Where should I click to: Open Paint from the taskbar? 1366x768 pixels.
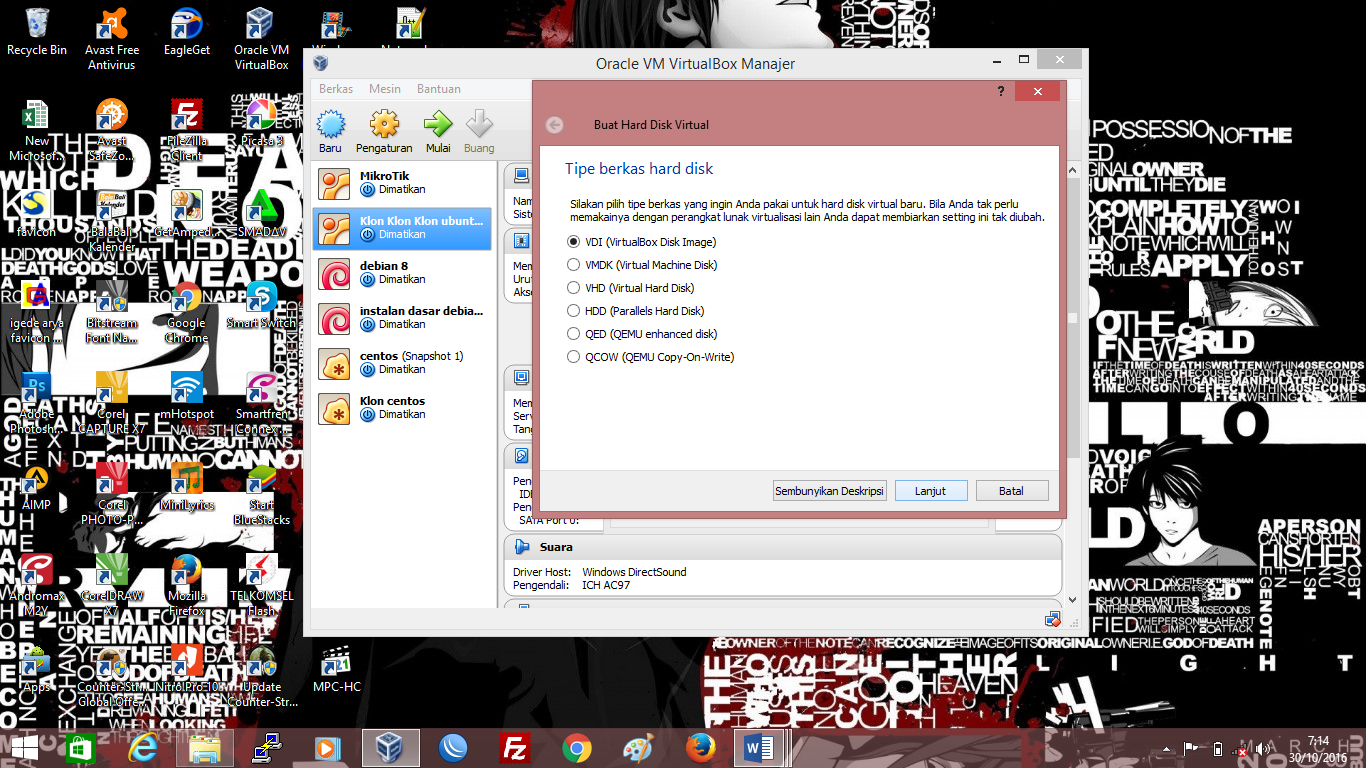tap(637, 748)
